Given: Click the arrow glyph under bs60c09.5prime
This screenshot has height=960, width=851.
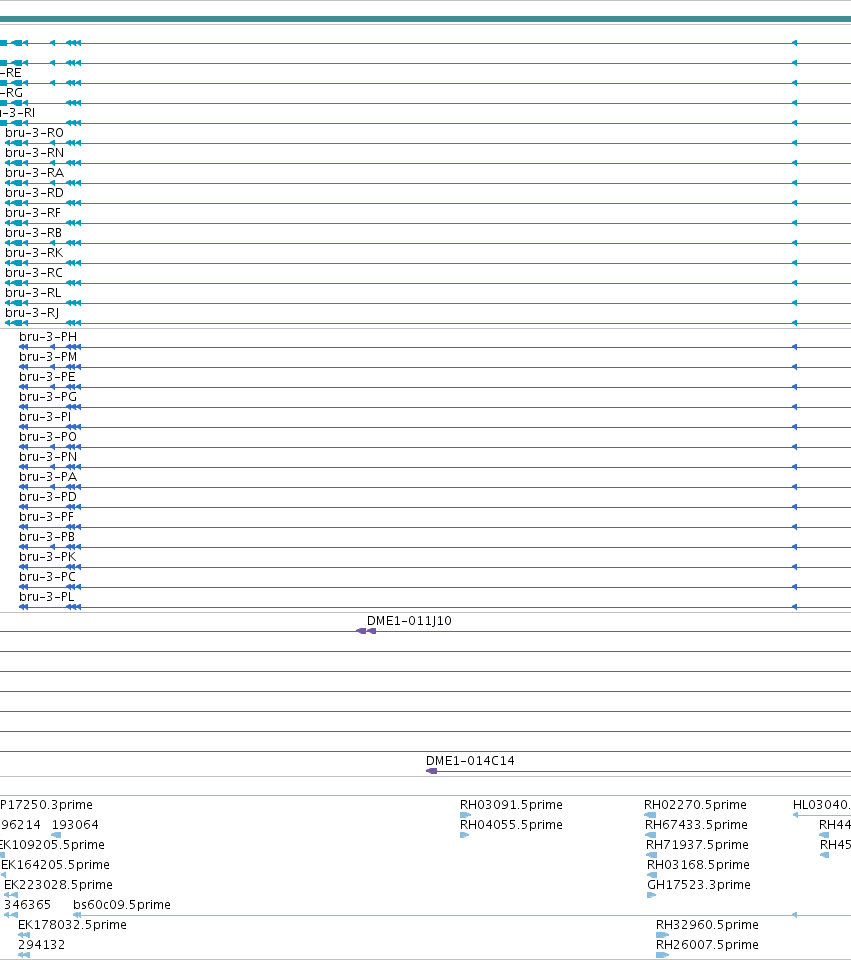Looking at the screenshot, I should click(77, 915).
